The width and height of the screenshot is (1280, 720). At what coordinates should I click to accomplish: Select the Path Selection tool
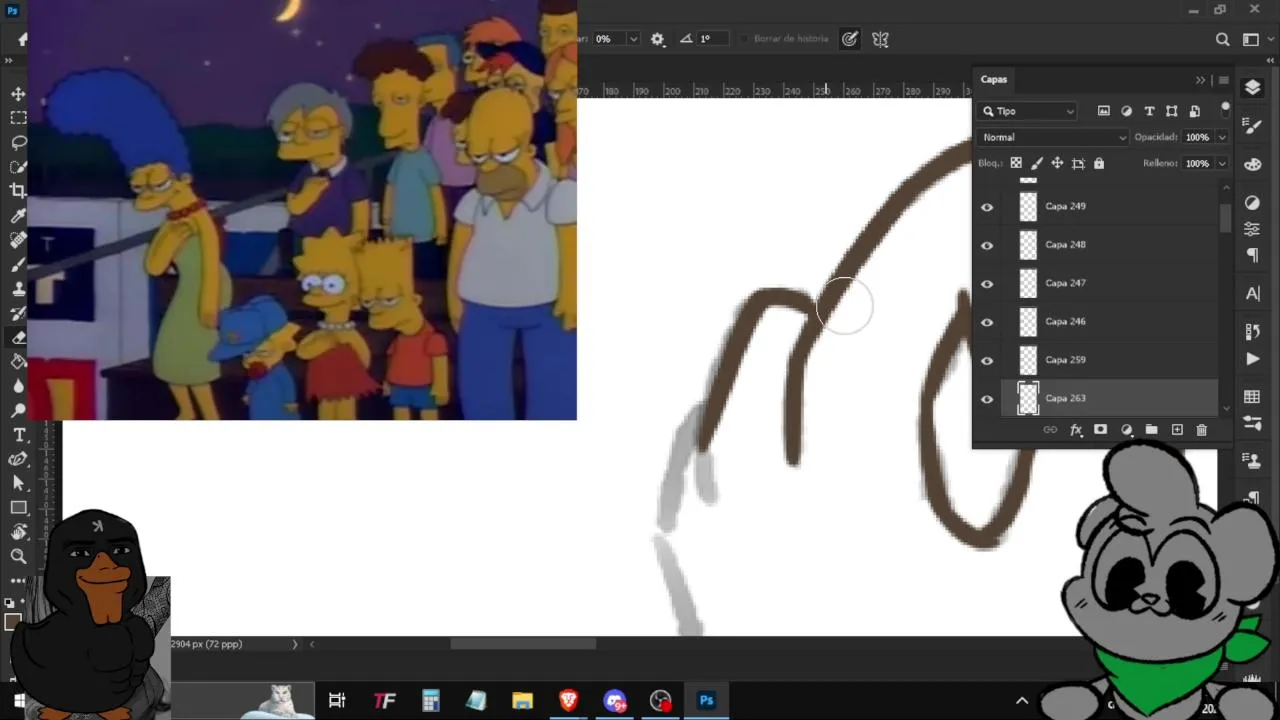pos(18,483)
